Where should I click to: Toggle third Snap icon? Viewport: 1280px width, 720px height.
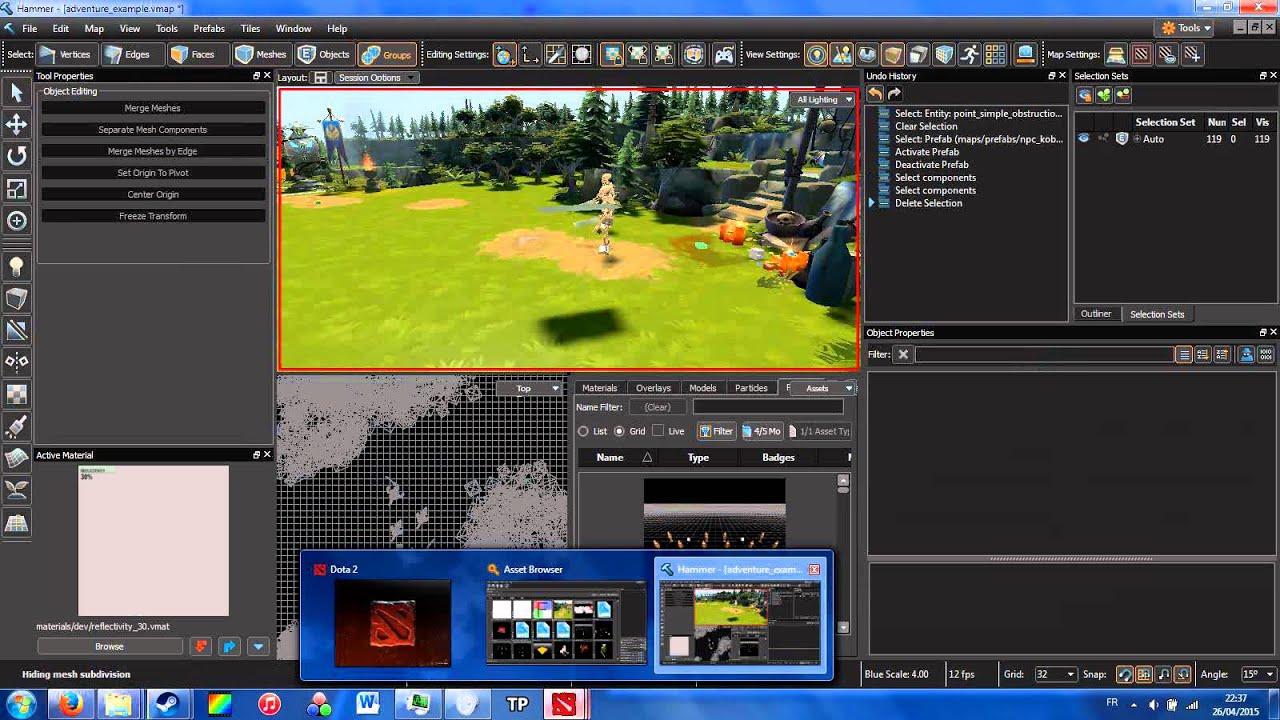[1164, 674]
